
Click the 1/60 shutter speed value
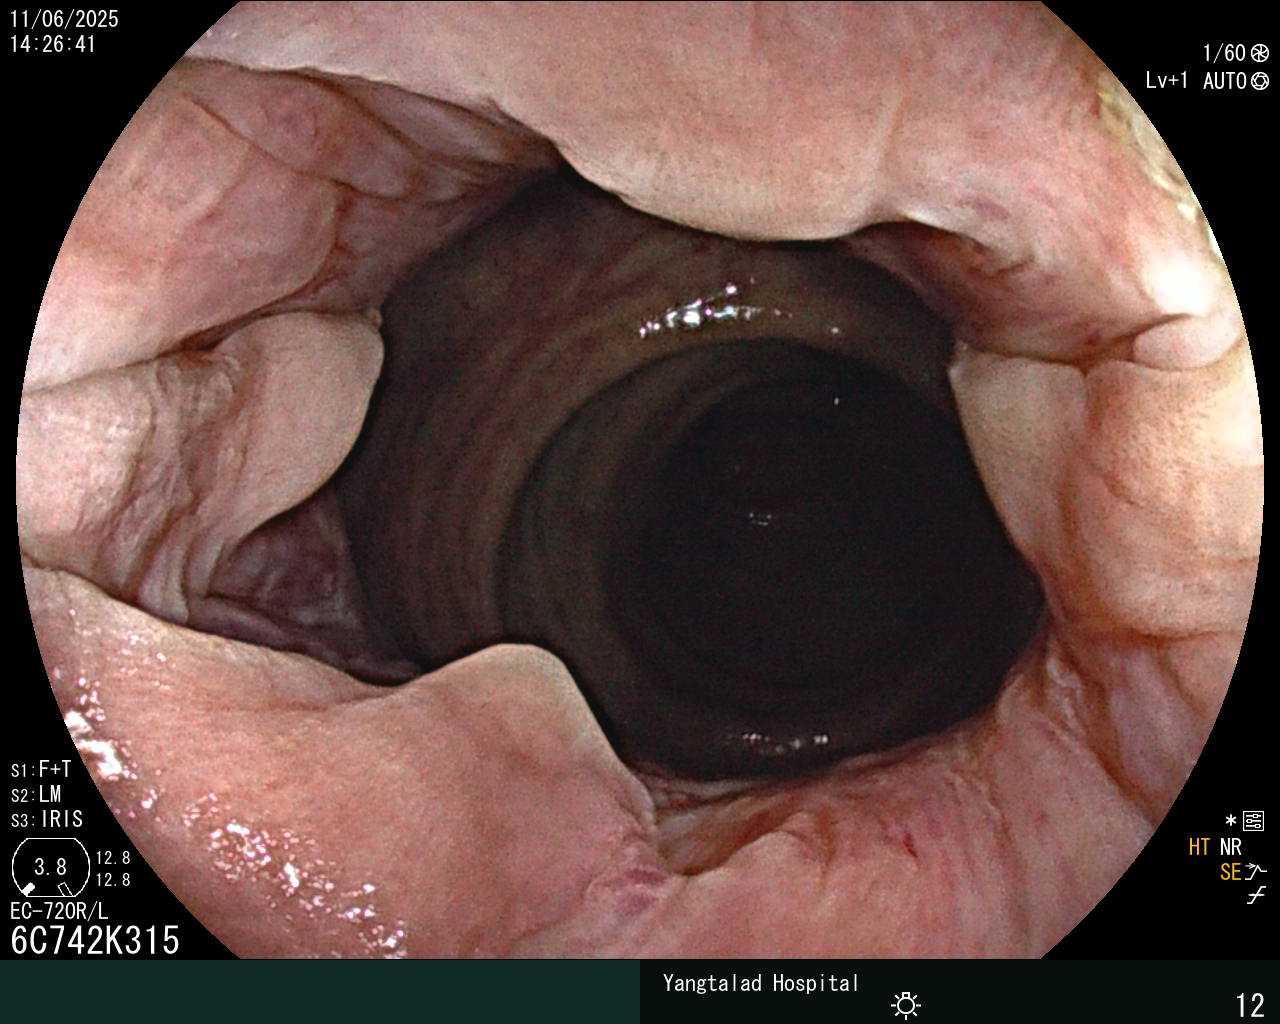coord(1224,53)
